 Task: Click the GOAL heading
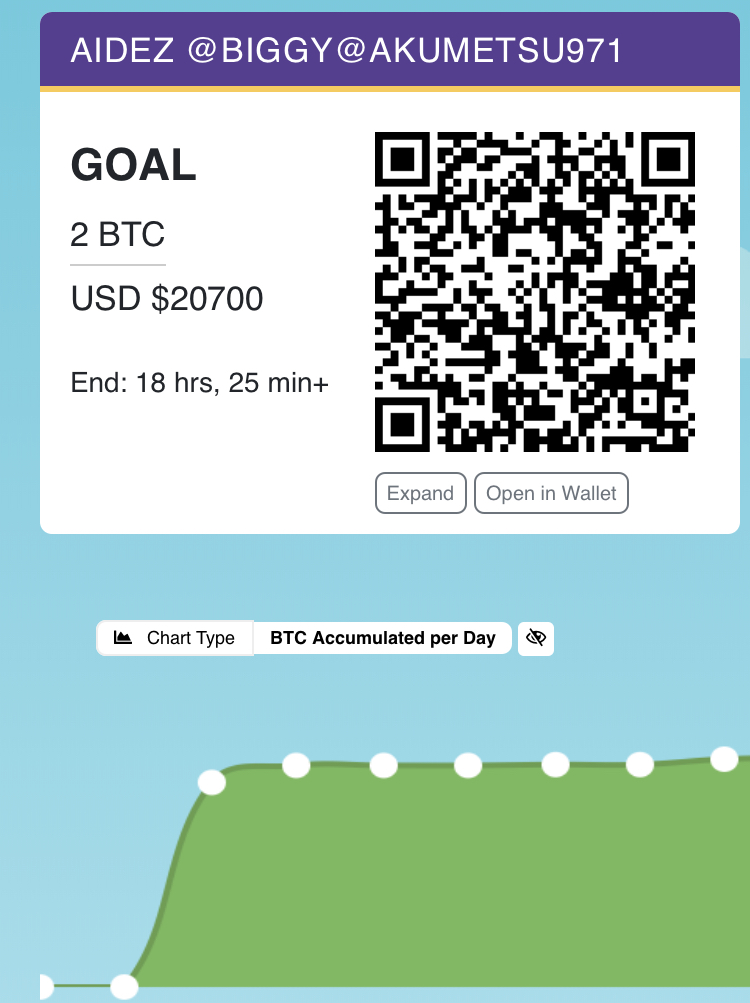pyautogui.click(x=133, y=165)
